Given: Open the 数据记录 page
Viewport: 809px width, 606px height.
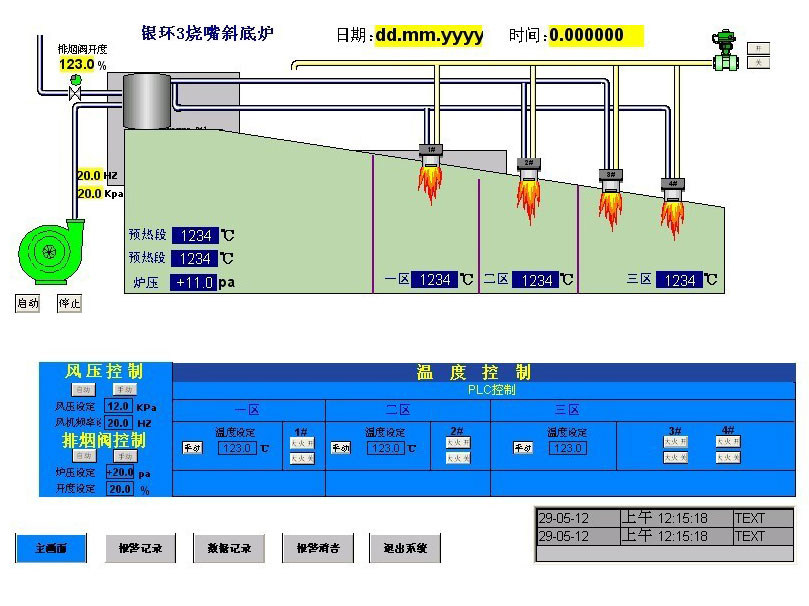Looking at the screenshot, I should pos(229,548).
